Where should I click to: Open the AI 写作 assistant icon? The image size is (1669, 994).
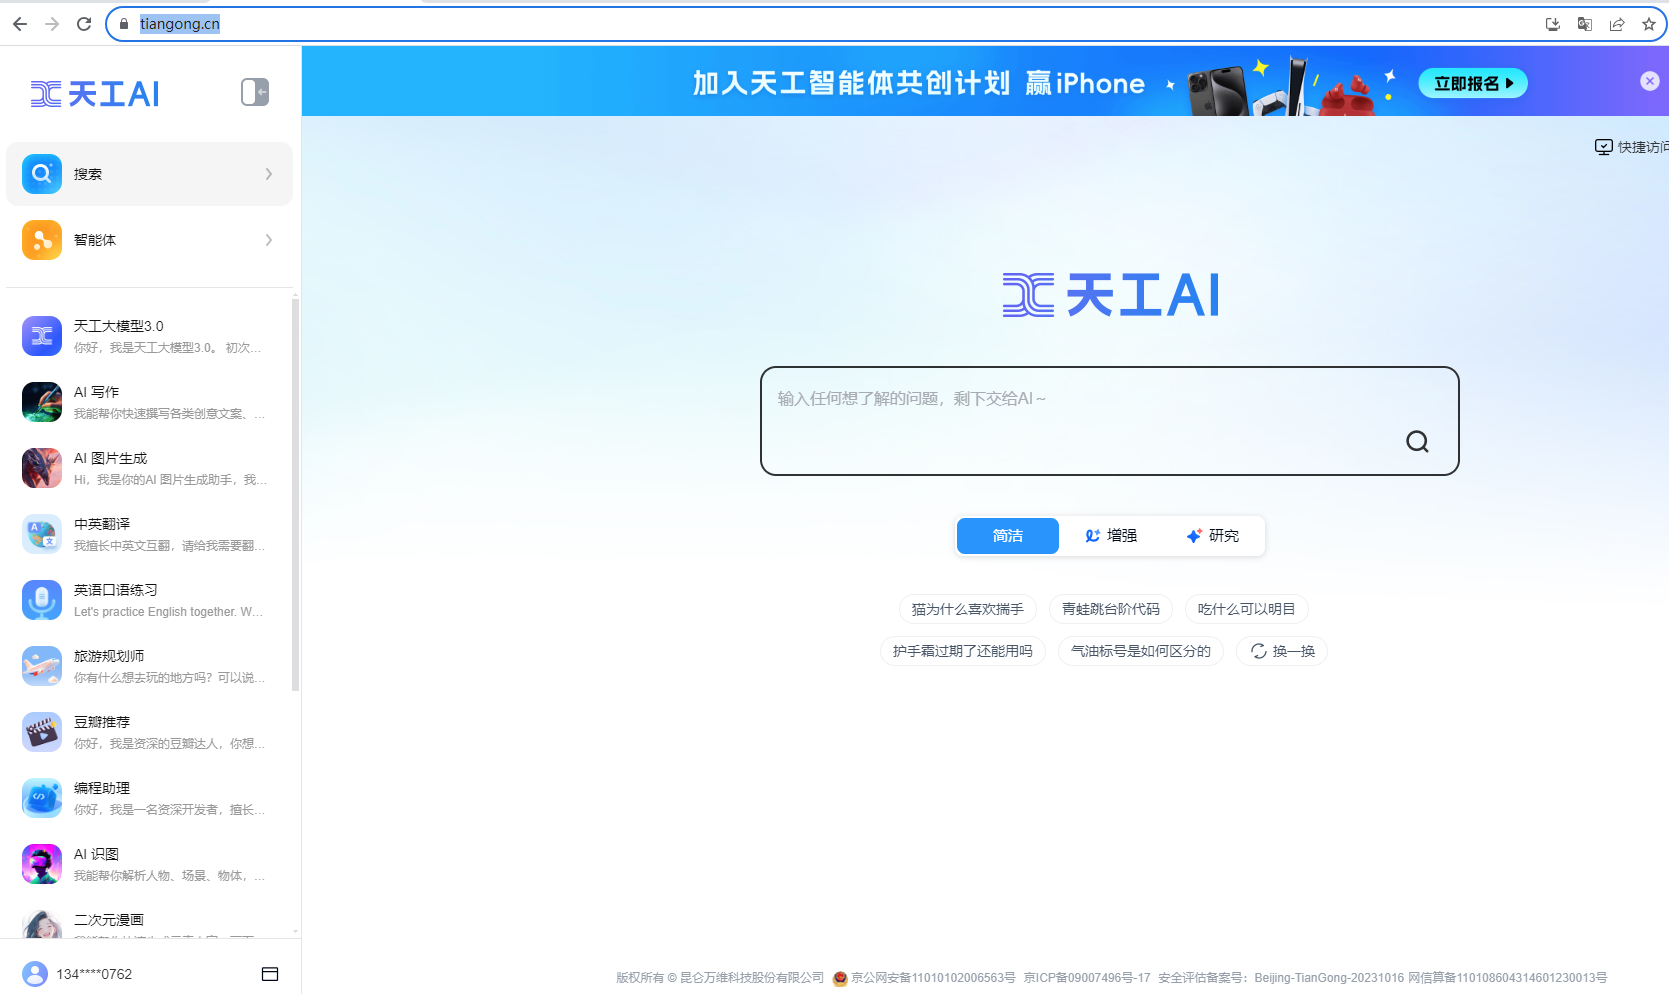42,402
